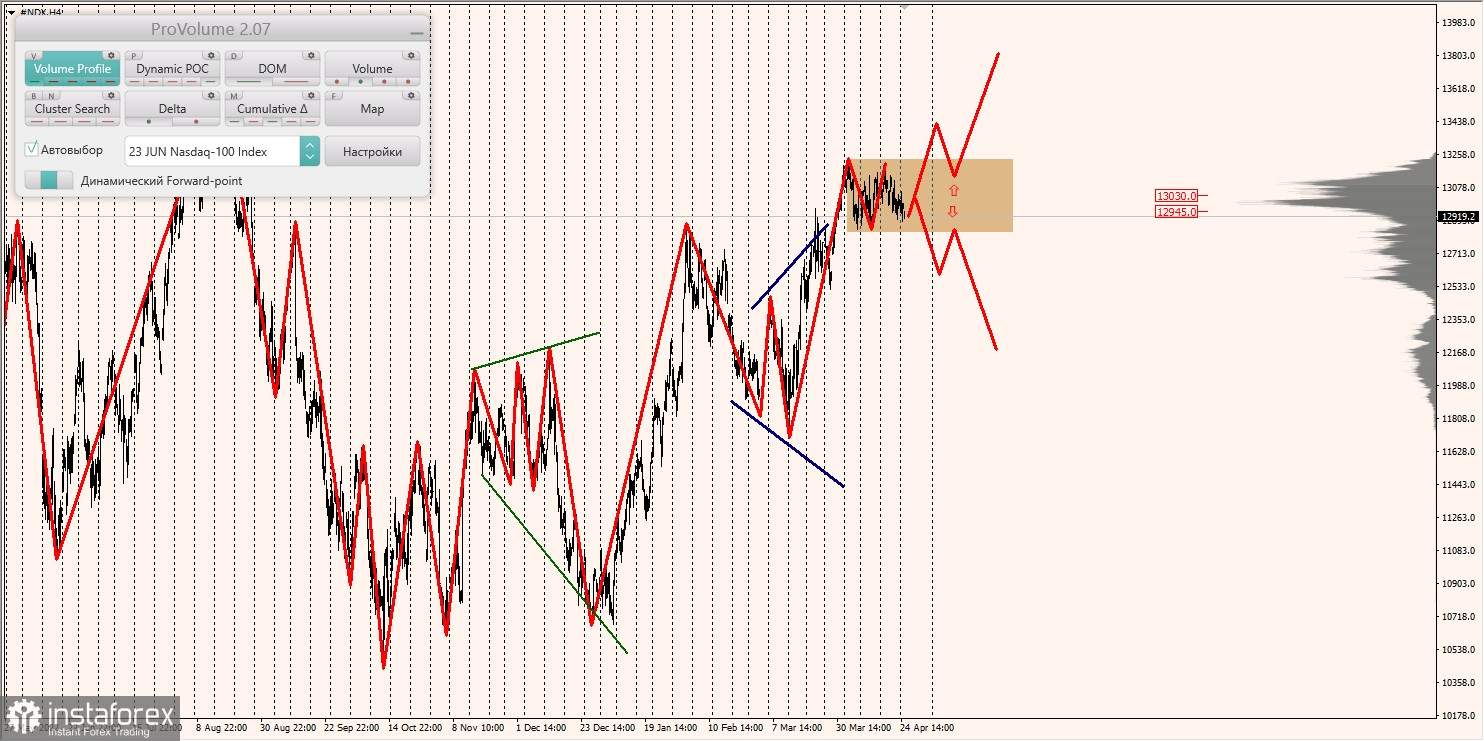The image size is (1484, 741).
Task: Open Volume Profile gear settings
Action: 111,56
